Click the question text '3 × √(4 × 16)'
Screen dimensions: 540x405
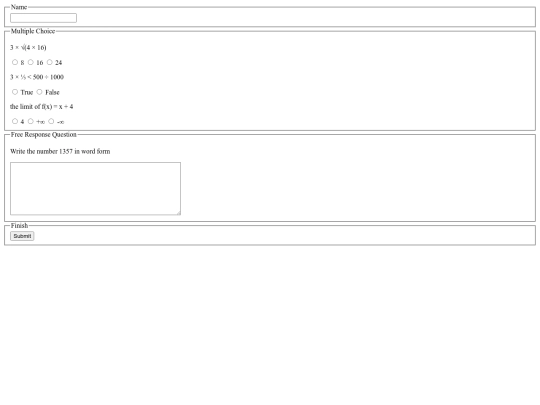click(x=28, y=48)
